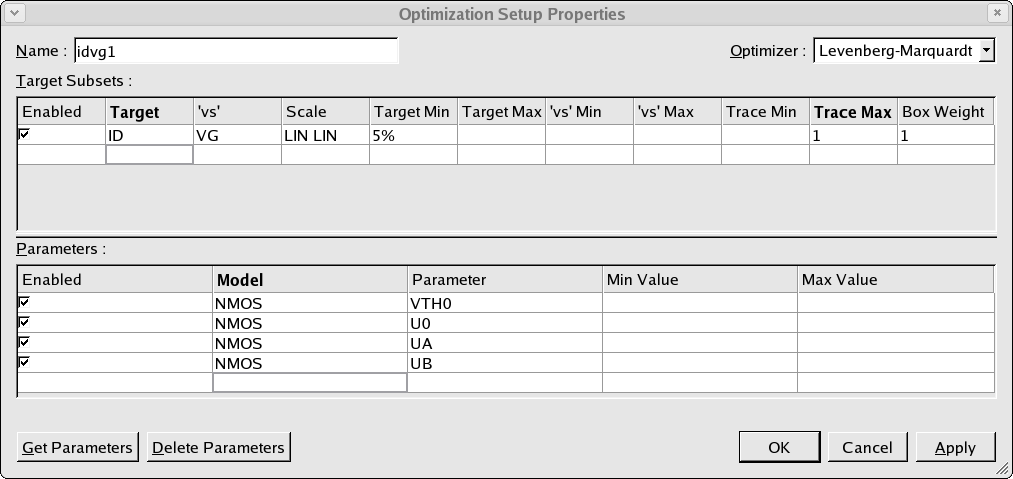Select the Target Min cell showing 5%

pyautogui.click(x=413, y=135)
